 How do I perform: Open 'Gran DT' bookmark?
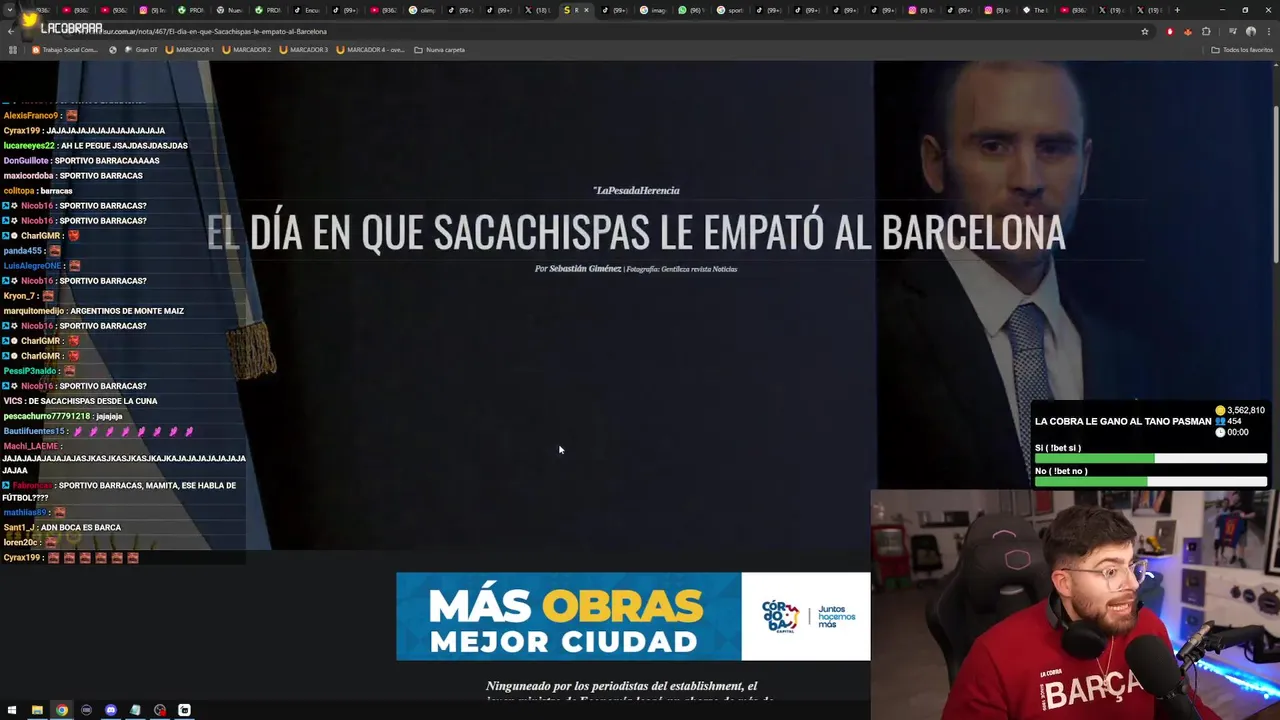pos(141,49)
